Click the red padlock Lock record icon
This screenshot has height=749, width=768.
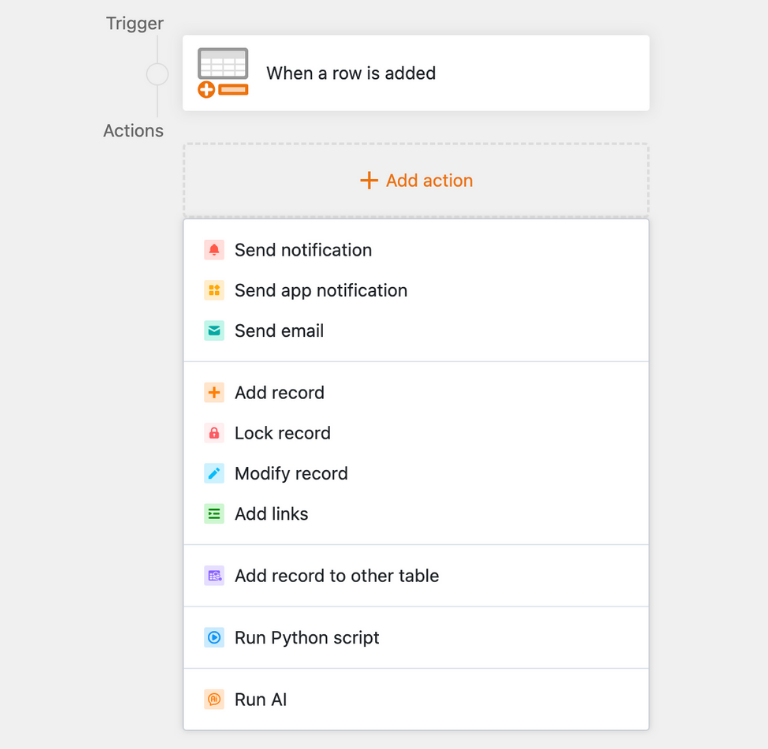point(214,433)
